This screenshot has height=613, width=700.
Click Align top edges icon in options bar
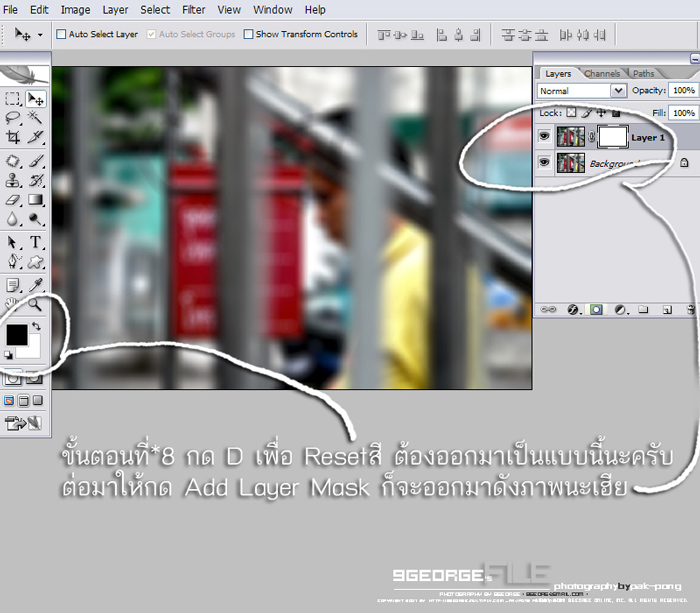point(383,35)
